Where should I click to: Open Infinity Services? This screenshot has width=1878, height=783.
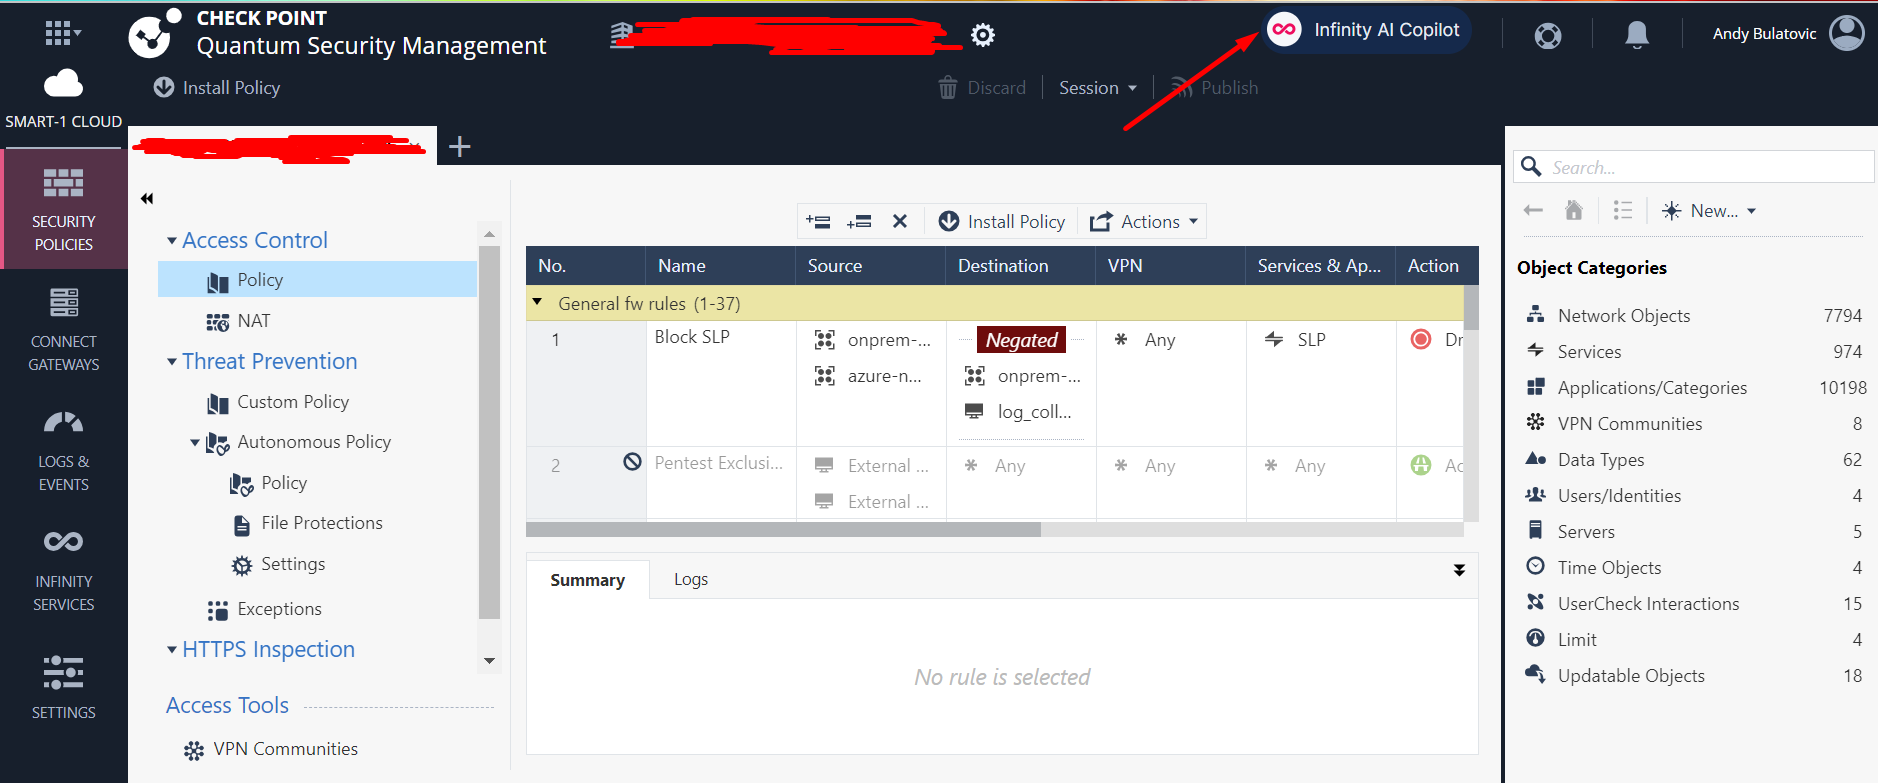click(63, 569)
